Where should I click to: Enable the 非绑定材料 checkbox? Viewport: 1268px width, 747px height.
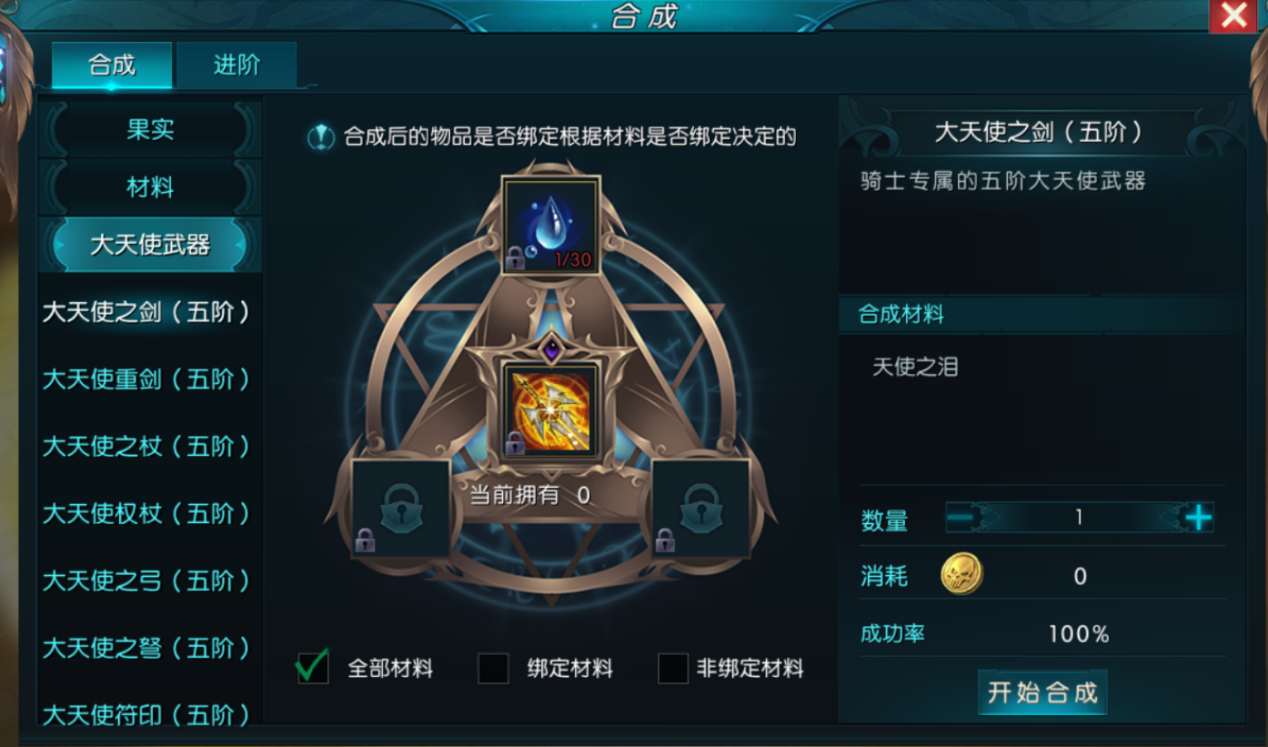click(673, 668)
